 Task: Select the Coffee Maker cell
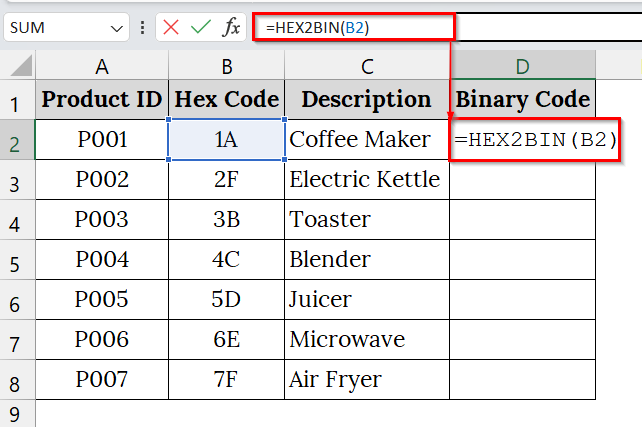point(367,140)
